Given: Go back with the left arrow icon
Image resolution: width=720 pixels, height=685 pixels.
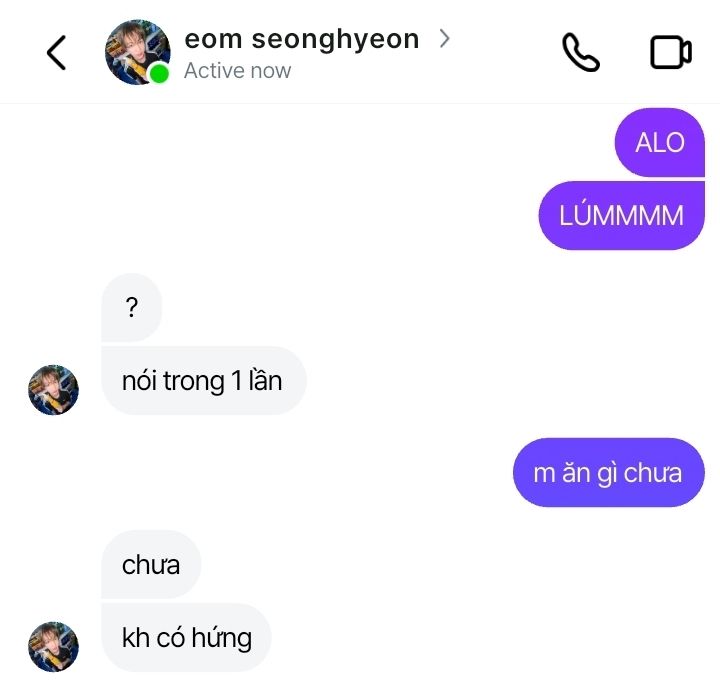Looking at the screenshot, I should tap(56, 52).
